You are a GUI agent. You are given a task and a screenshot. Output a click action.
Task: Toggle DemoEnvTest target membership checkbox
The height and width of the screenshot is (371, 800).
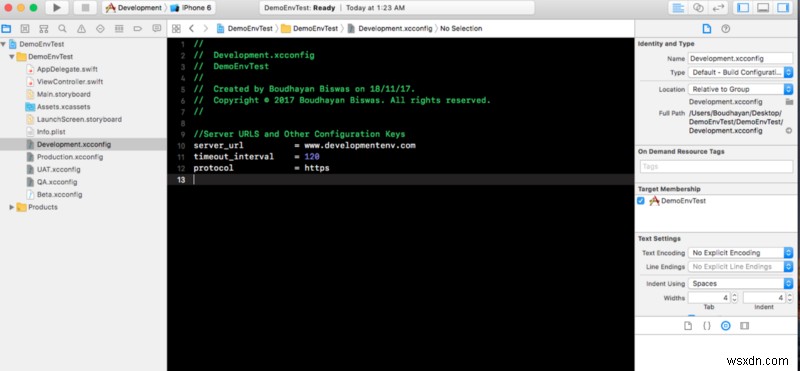point(641,201)
